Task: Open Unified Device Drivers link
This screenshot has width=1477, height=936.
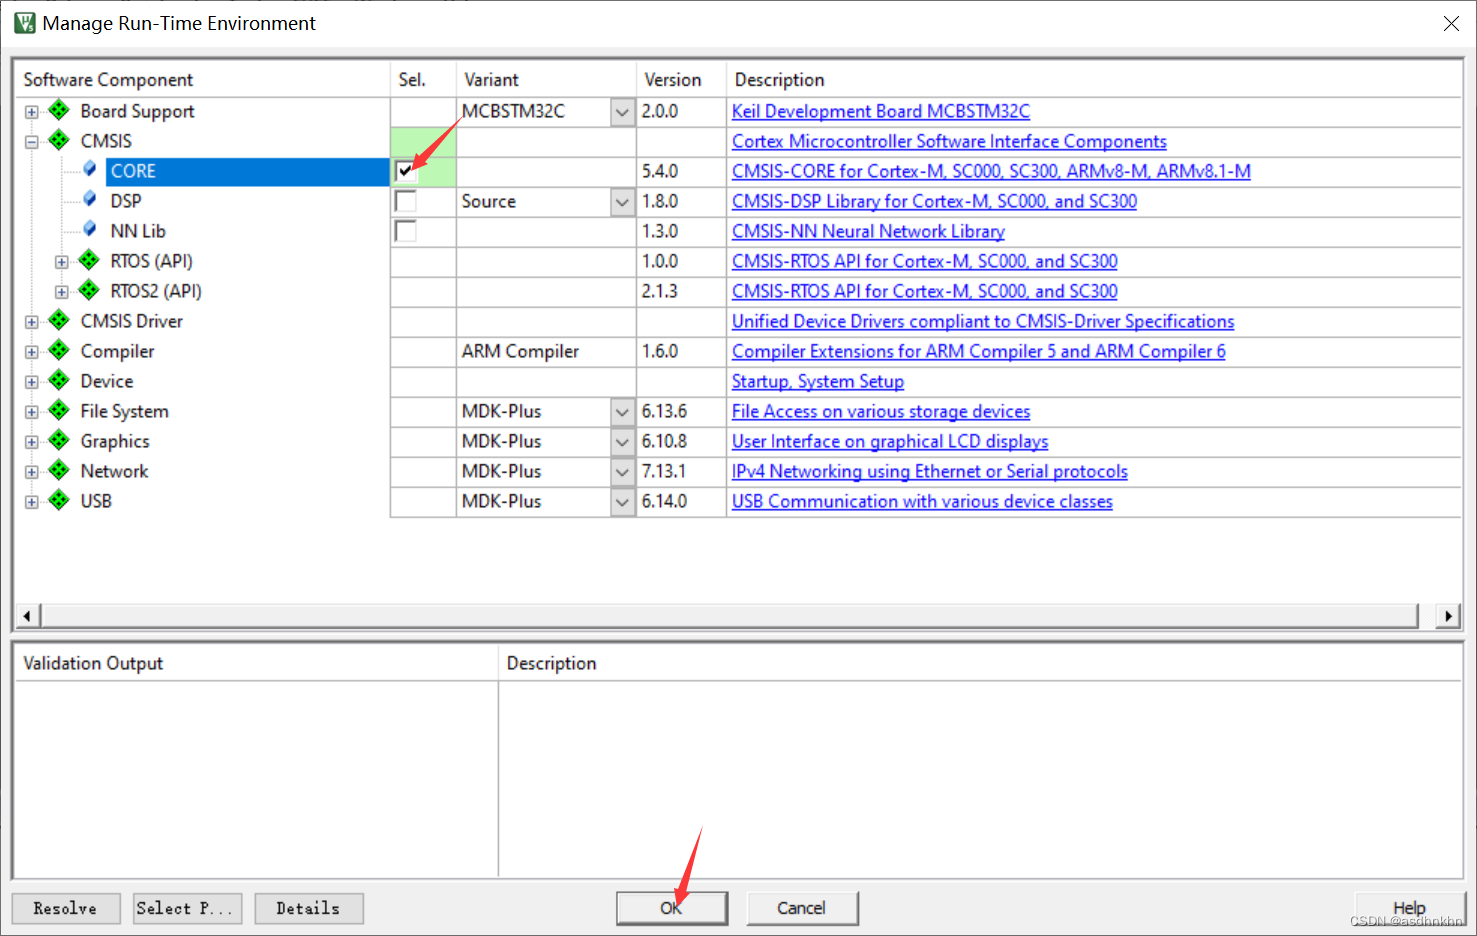Action: pos(983,321)
